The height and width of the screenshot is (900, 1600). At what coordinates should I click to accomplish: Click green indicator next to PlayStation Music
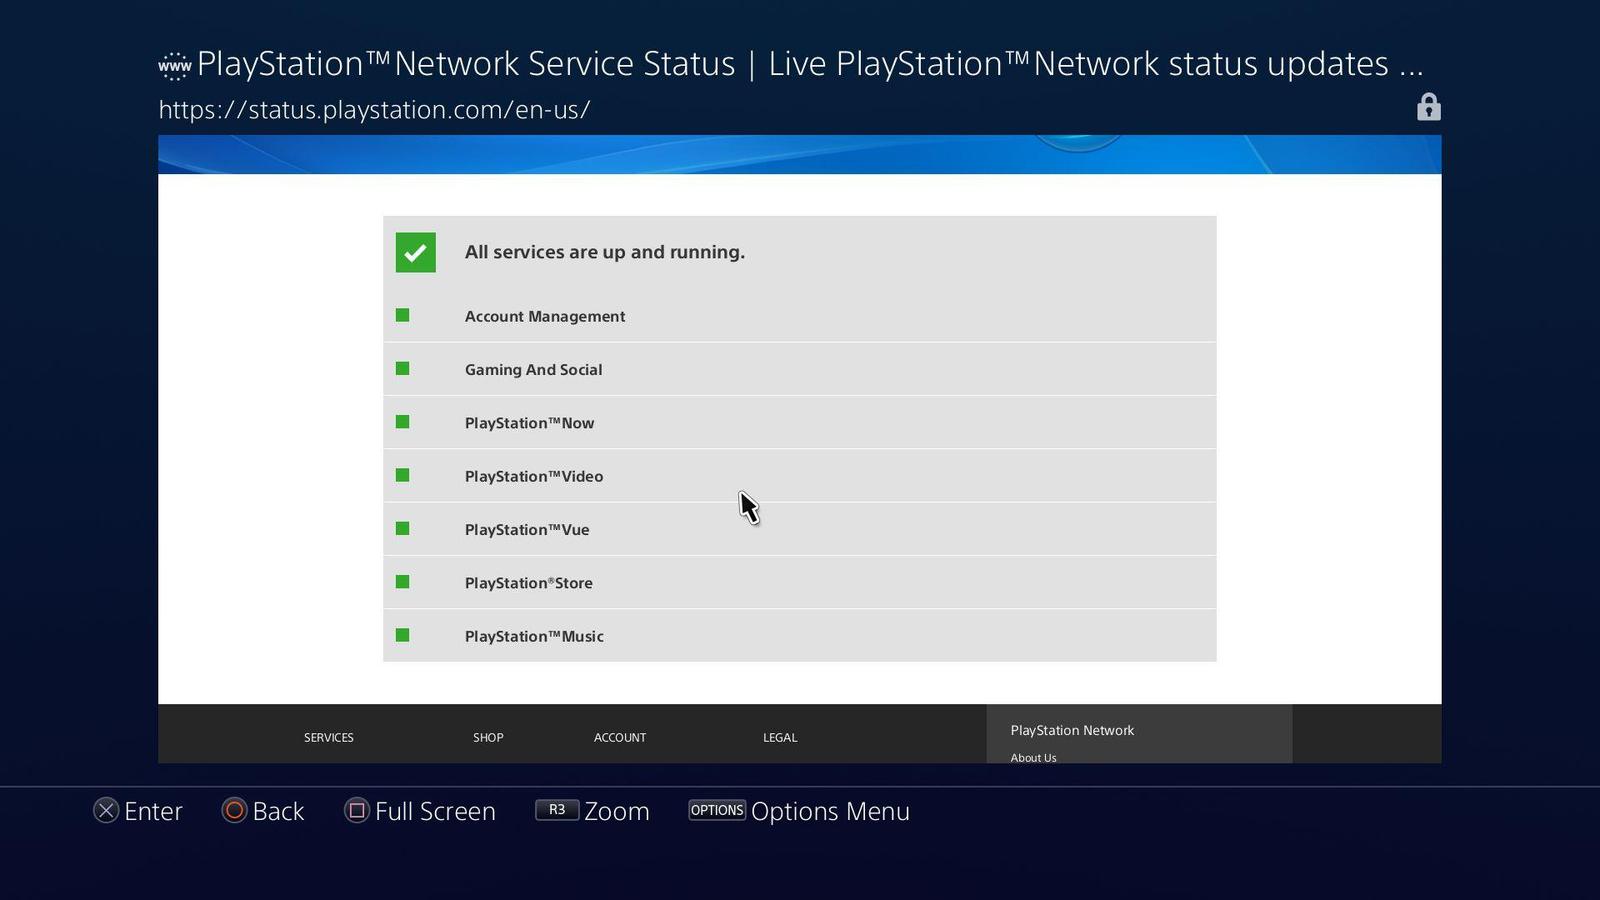(402, 635)
